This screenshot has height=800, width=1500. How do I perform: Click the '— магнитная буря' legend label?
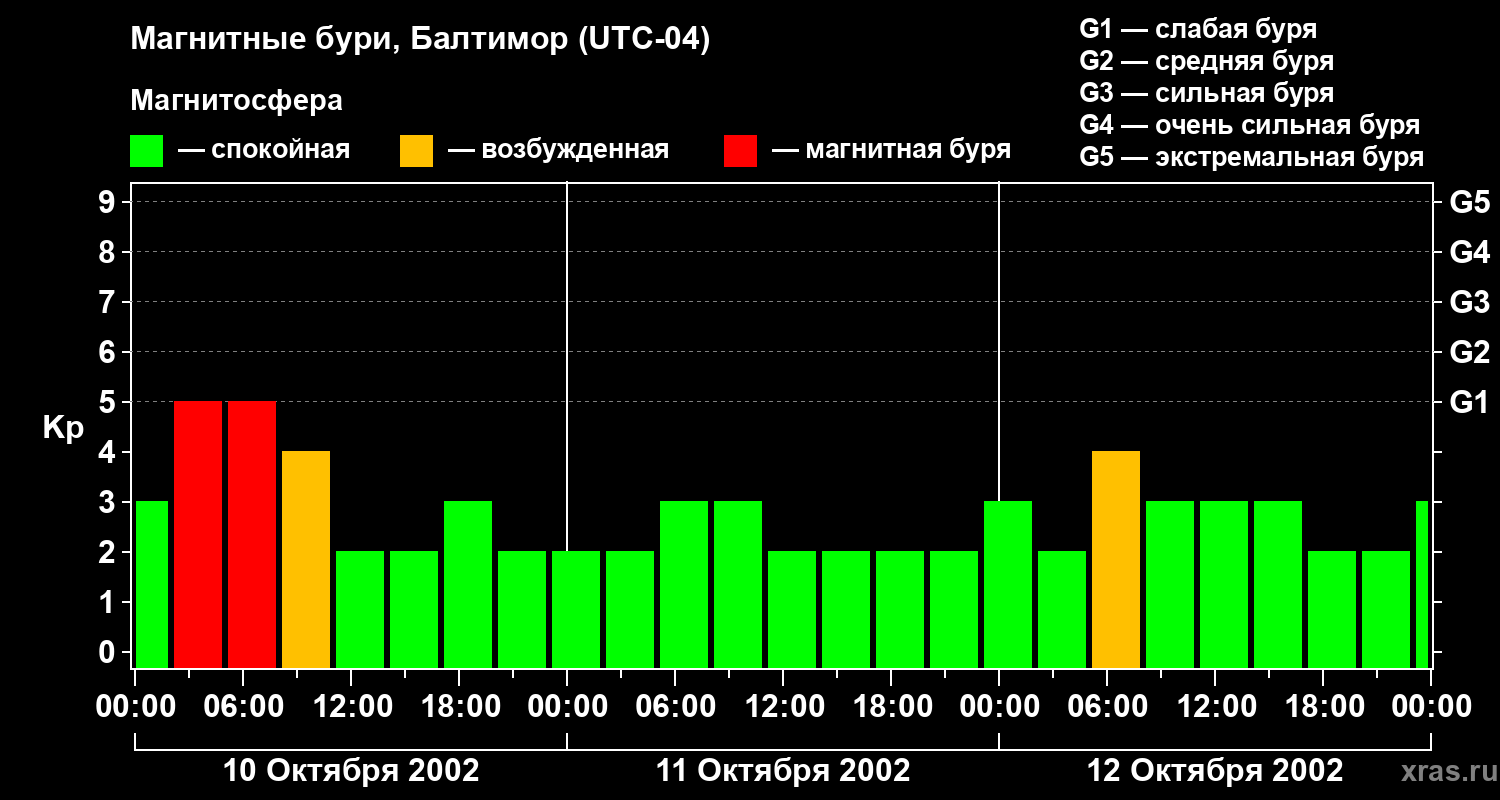point(891,151)
